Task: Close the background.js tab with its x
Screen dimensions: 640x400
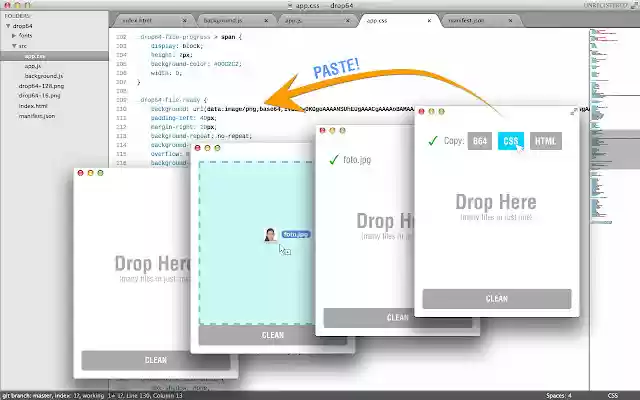Action: (x=266, y=20)
